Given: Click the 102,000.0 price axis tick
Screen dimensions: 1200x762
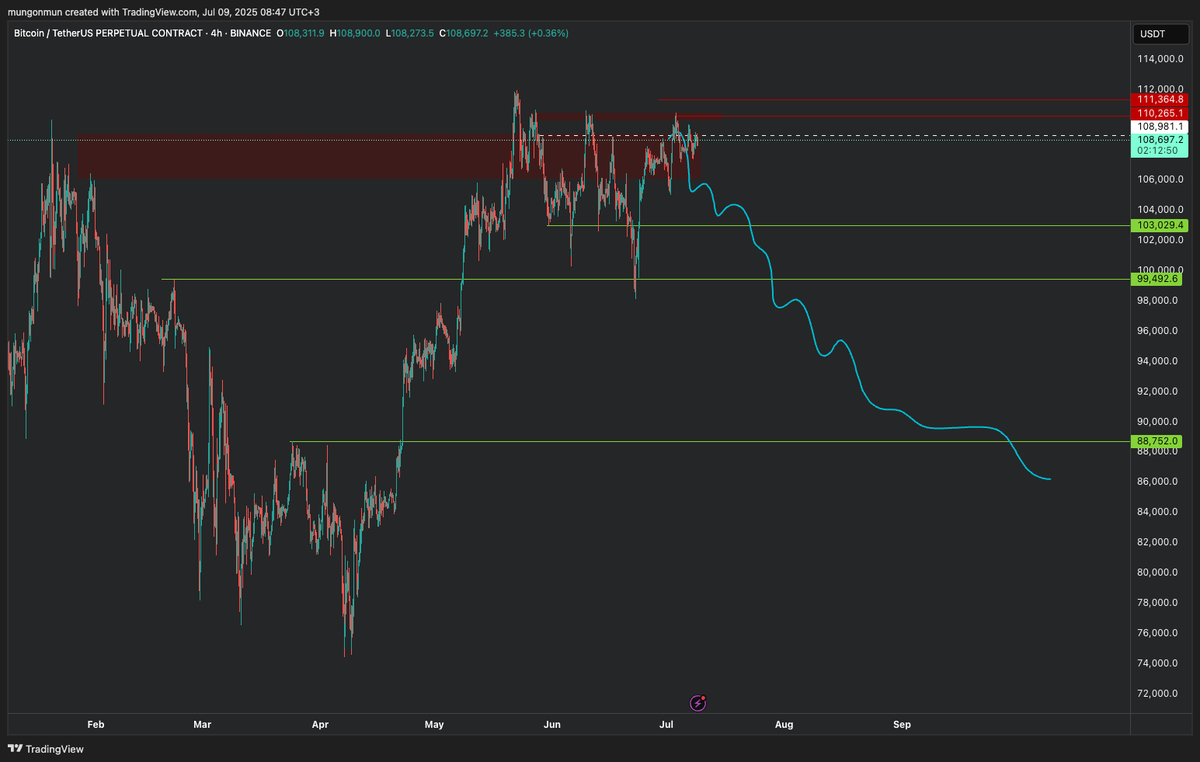Looking at the screenshot, I should point(1159,240).
